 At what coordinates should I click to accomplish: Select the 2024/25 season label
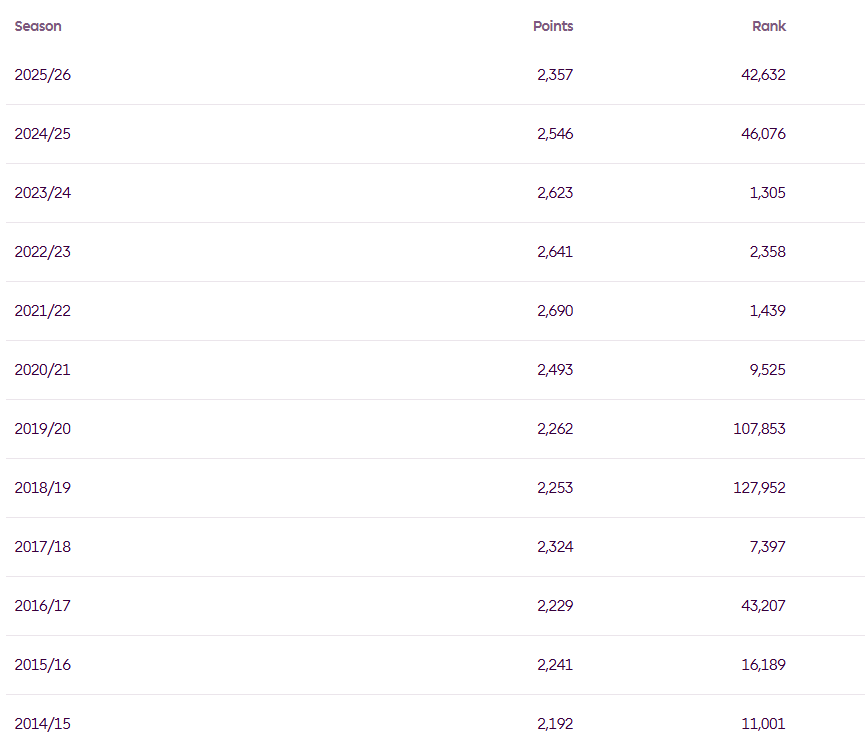click(42, 134)
